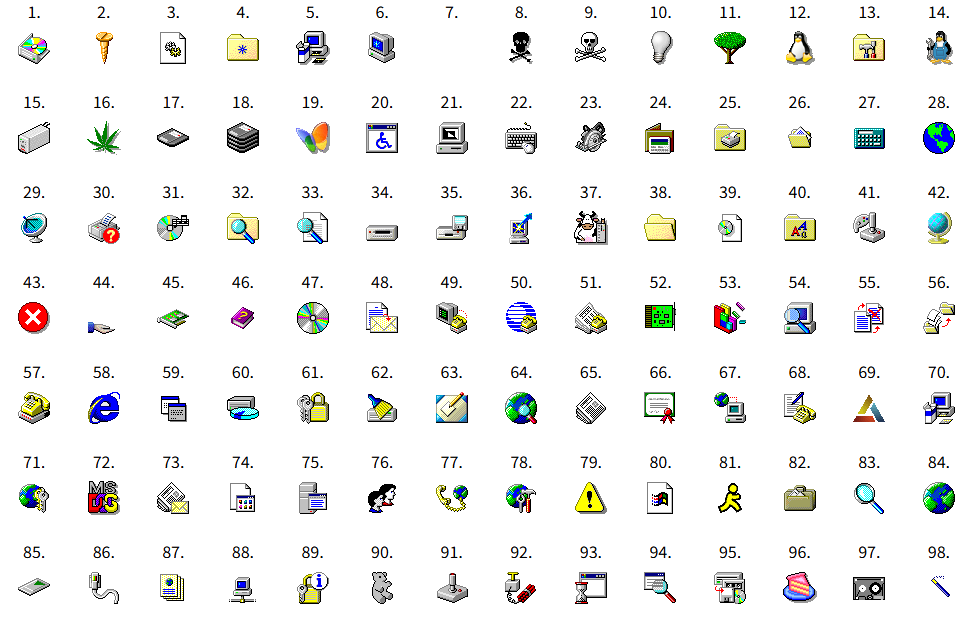Click the circular saw icon numbered 23
The height and width of the screenshot is (620, 969).
590,138
